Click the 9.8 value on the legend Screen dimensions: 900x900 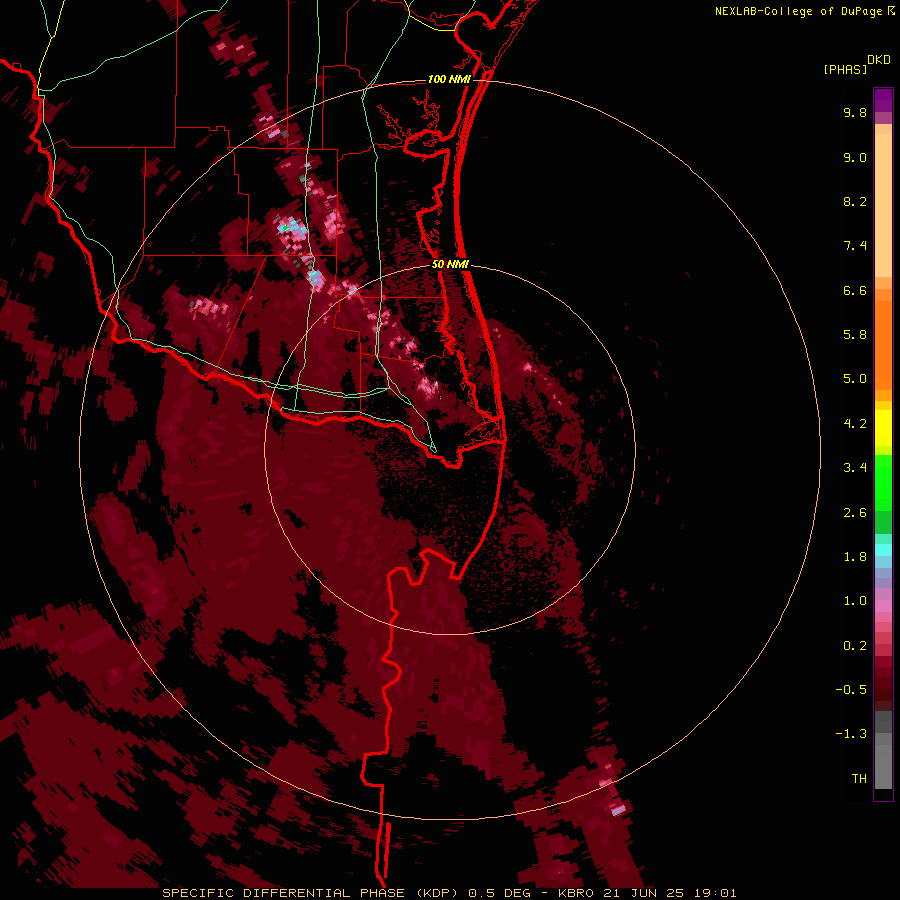coord(855,112)
